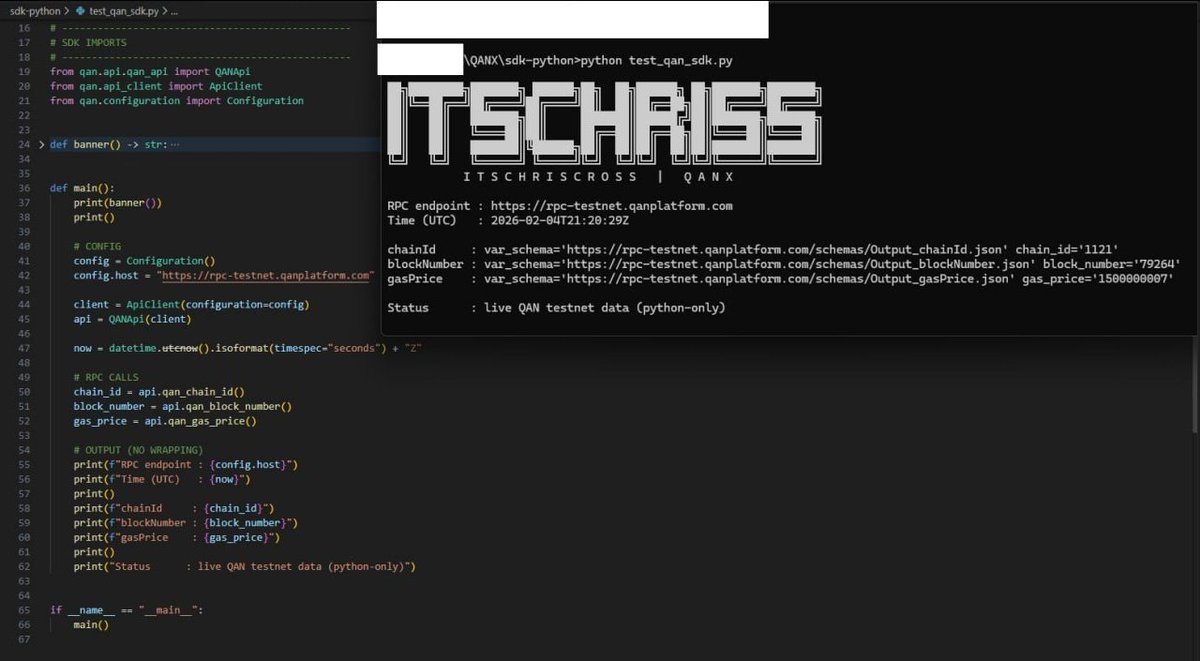Image resolution: width=1200 pixels, height=661 pixels.
Task: Click the Configuration import on line 21
Action: 264,100
